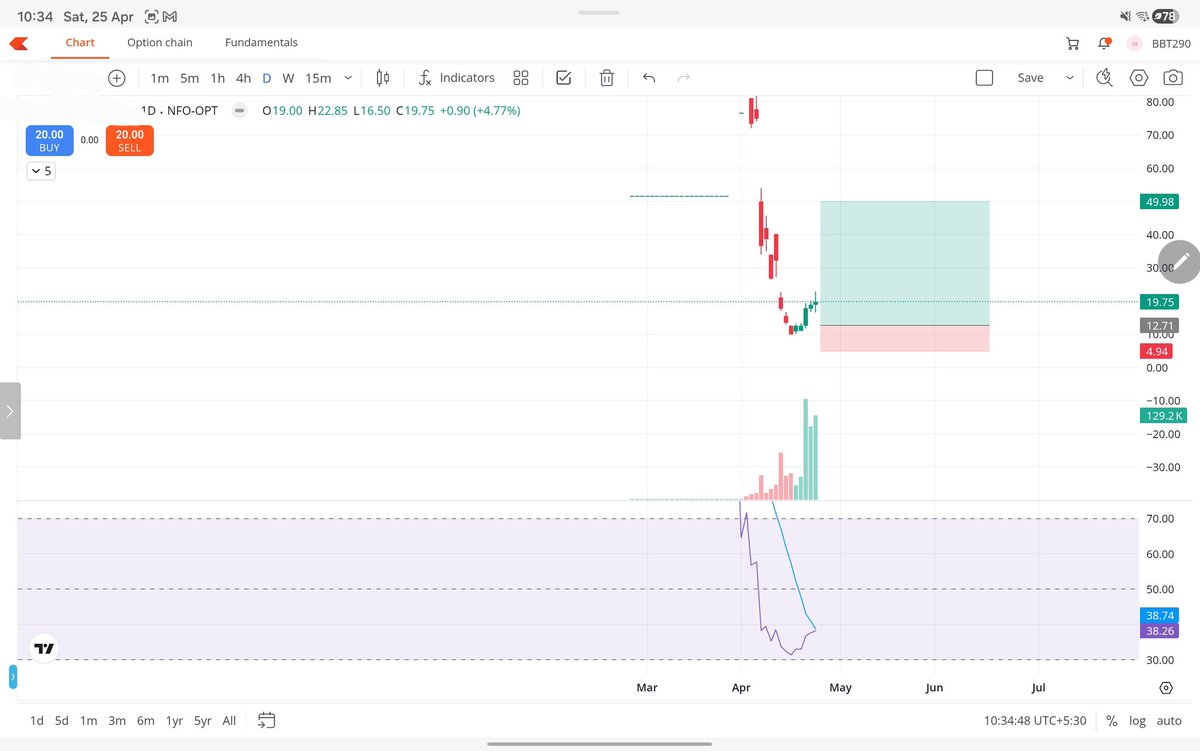
Task: Set range to 6m
Action: (146, 720)
